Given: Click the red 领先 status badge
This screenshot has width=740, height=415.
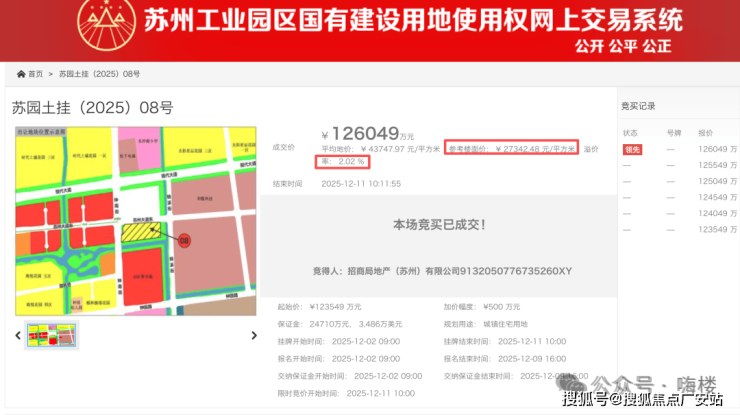Looking at the screenshot, I should (x=632, y=149).
